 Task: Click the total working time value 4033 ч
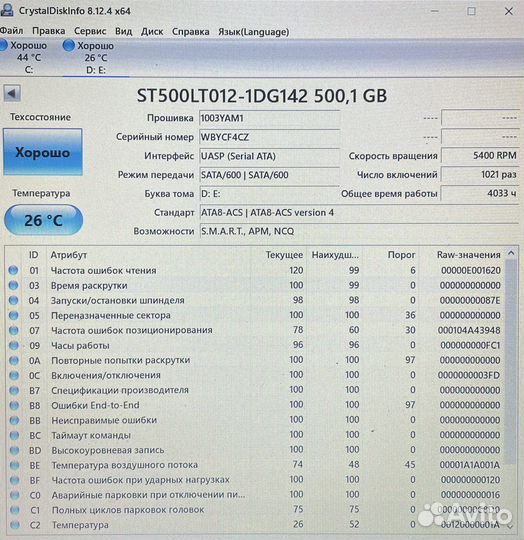(x=480, y=193)
